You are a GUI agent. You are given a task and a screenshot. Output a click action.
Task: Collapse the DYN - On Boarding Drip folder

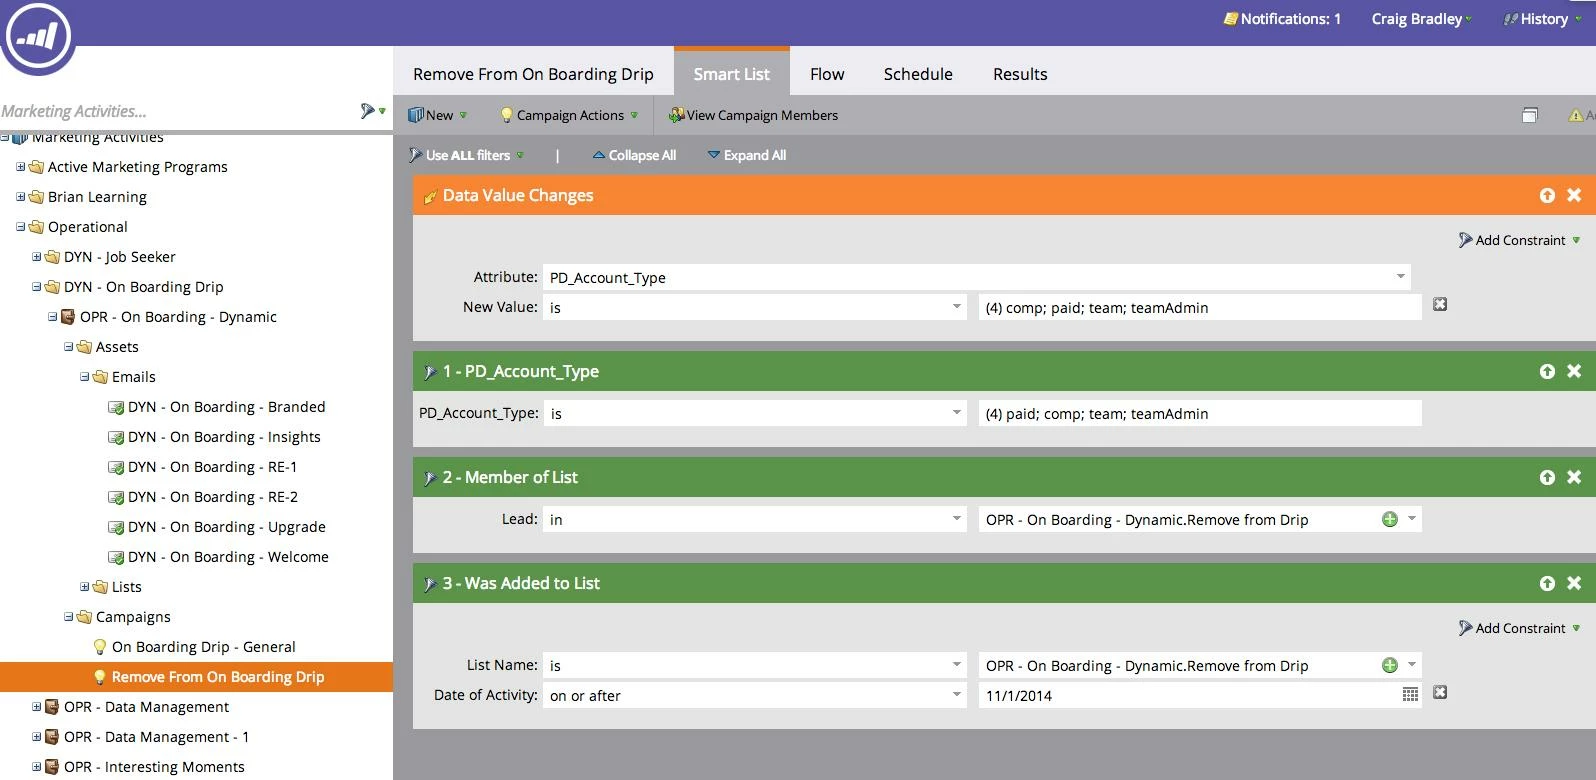[37, 287]
